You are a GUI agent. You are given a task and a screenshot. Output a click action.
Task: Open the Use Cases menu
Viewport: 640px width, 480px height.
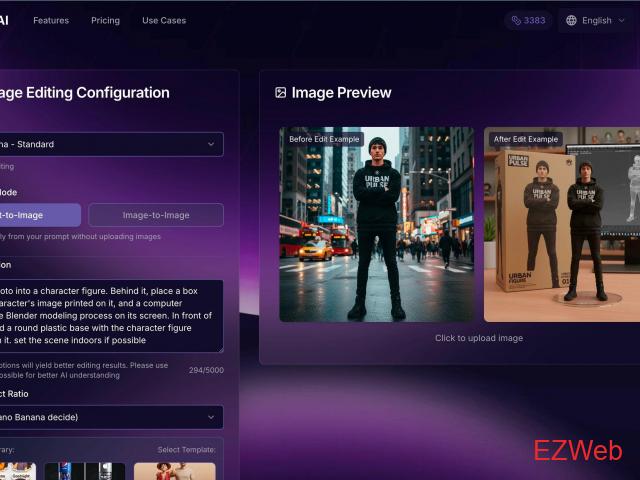164,20
